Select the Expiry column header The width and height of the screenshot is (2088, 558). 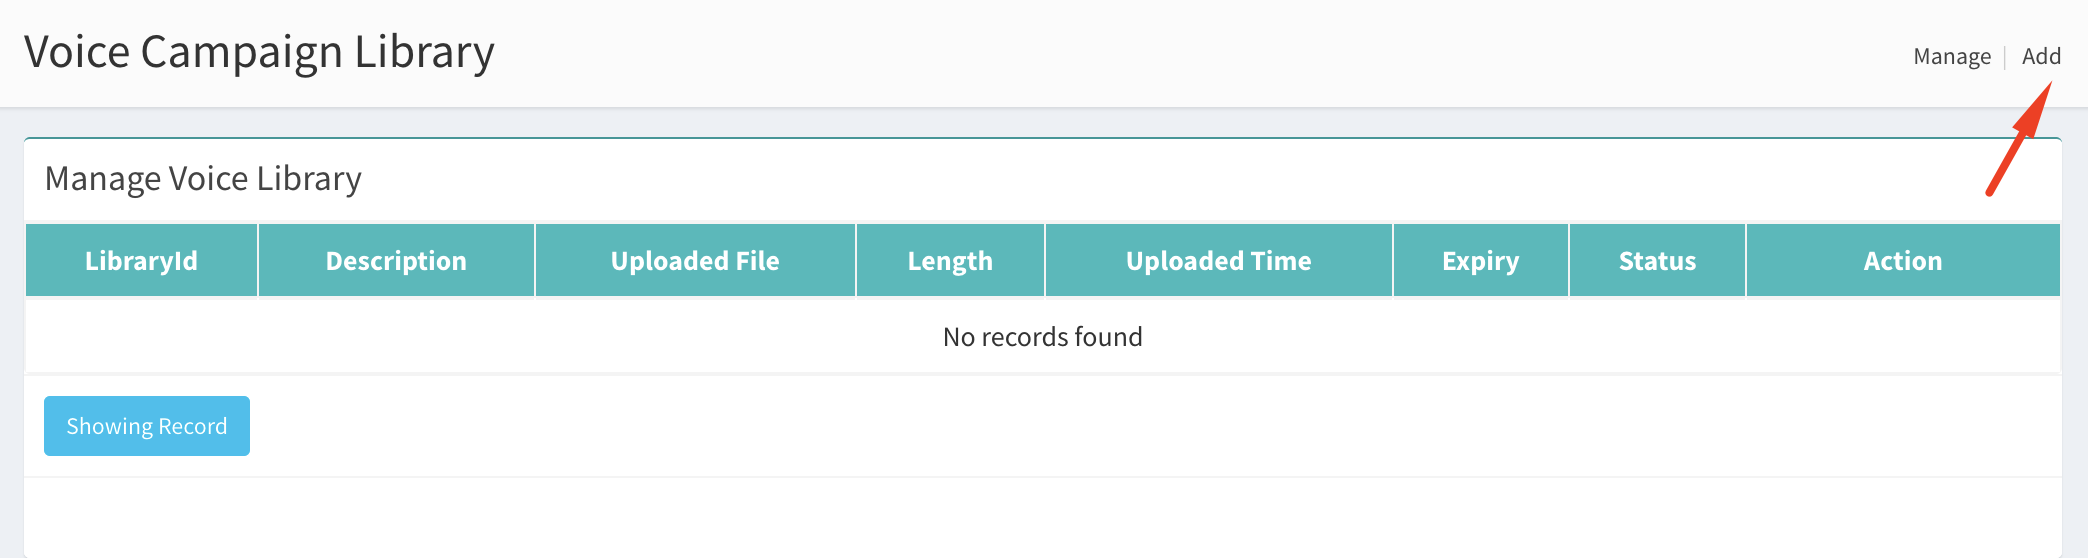1480,261
